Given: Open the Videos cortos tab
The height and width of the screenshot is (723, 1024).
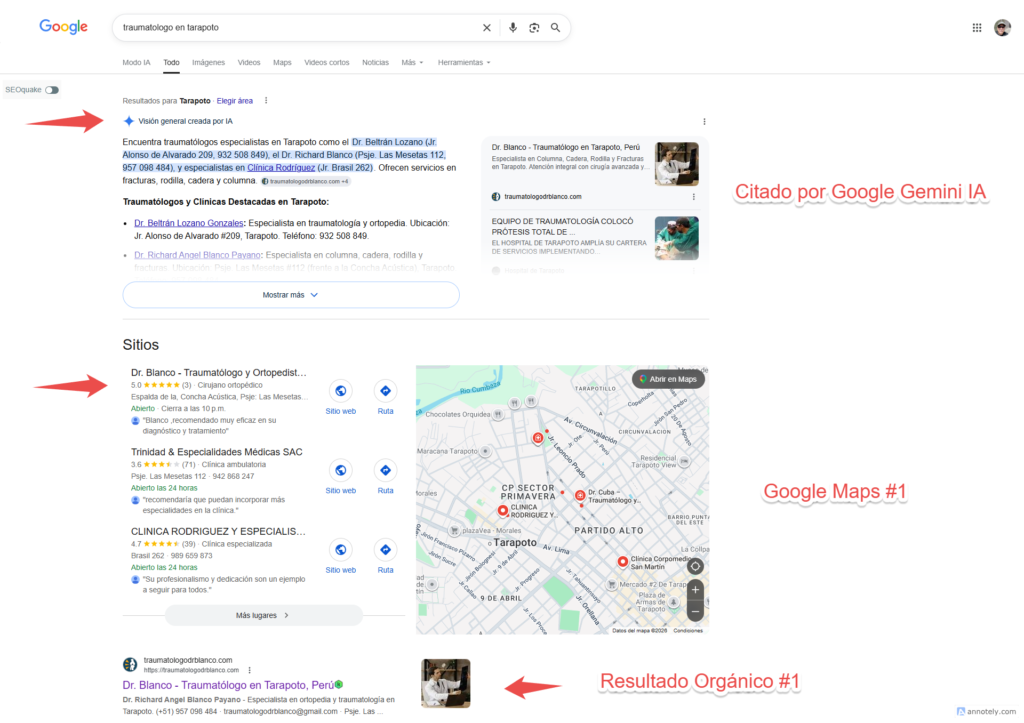Looking at the screenshot, I should (x=327, y=63).
